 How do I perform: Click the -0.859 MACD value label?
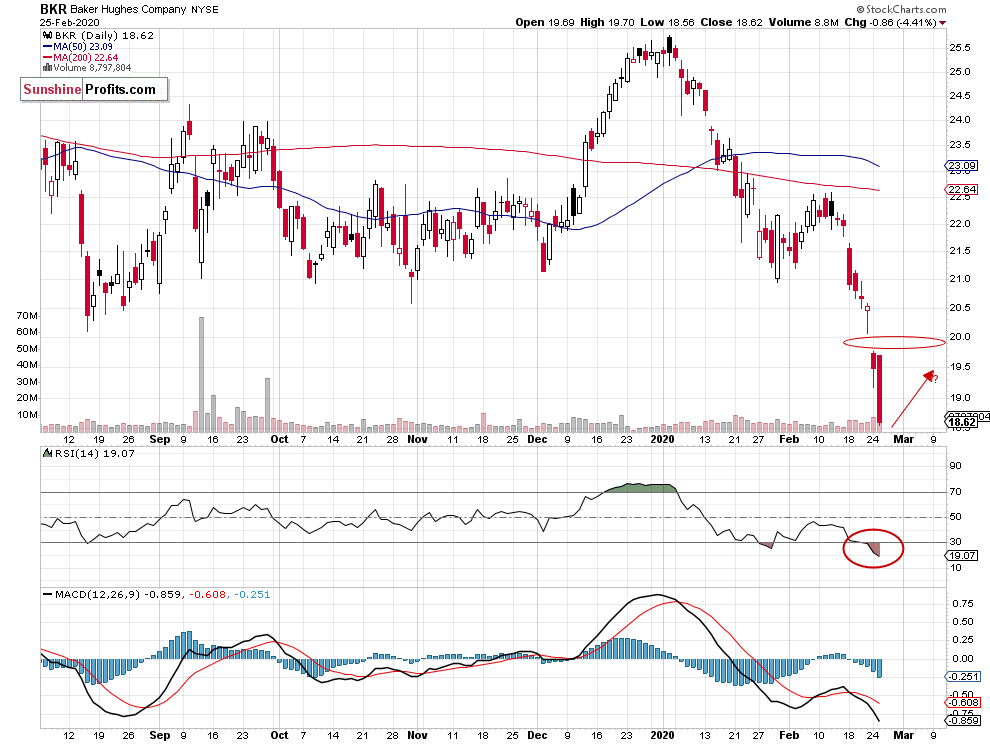click(x=963, y=721)
